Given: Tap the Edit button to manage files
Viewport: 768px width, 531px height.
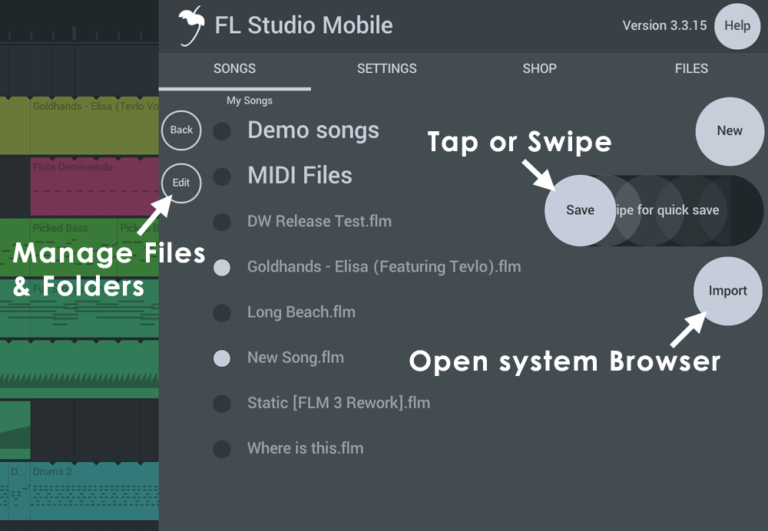Looking at the screenshot, I should 181,183.
